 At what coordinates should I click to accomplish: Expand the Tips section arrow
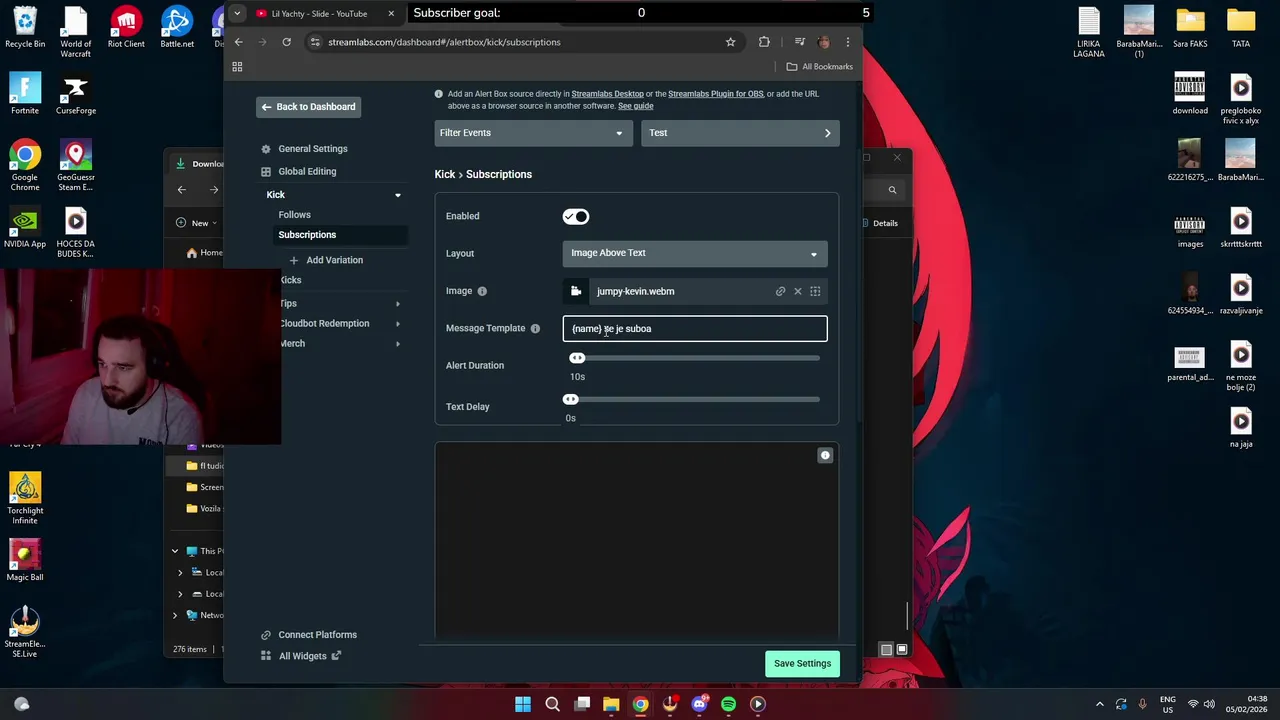coord(397,303)
